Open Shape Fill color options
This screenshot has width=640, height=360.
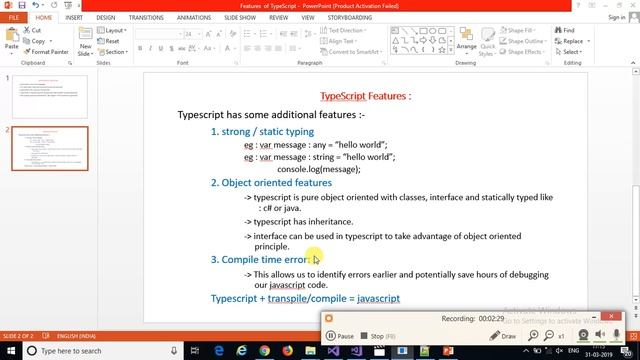(518, 30)
